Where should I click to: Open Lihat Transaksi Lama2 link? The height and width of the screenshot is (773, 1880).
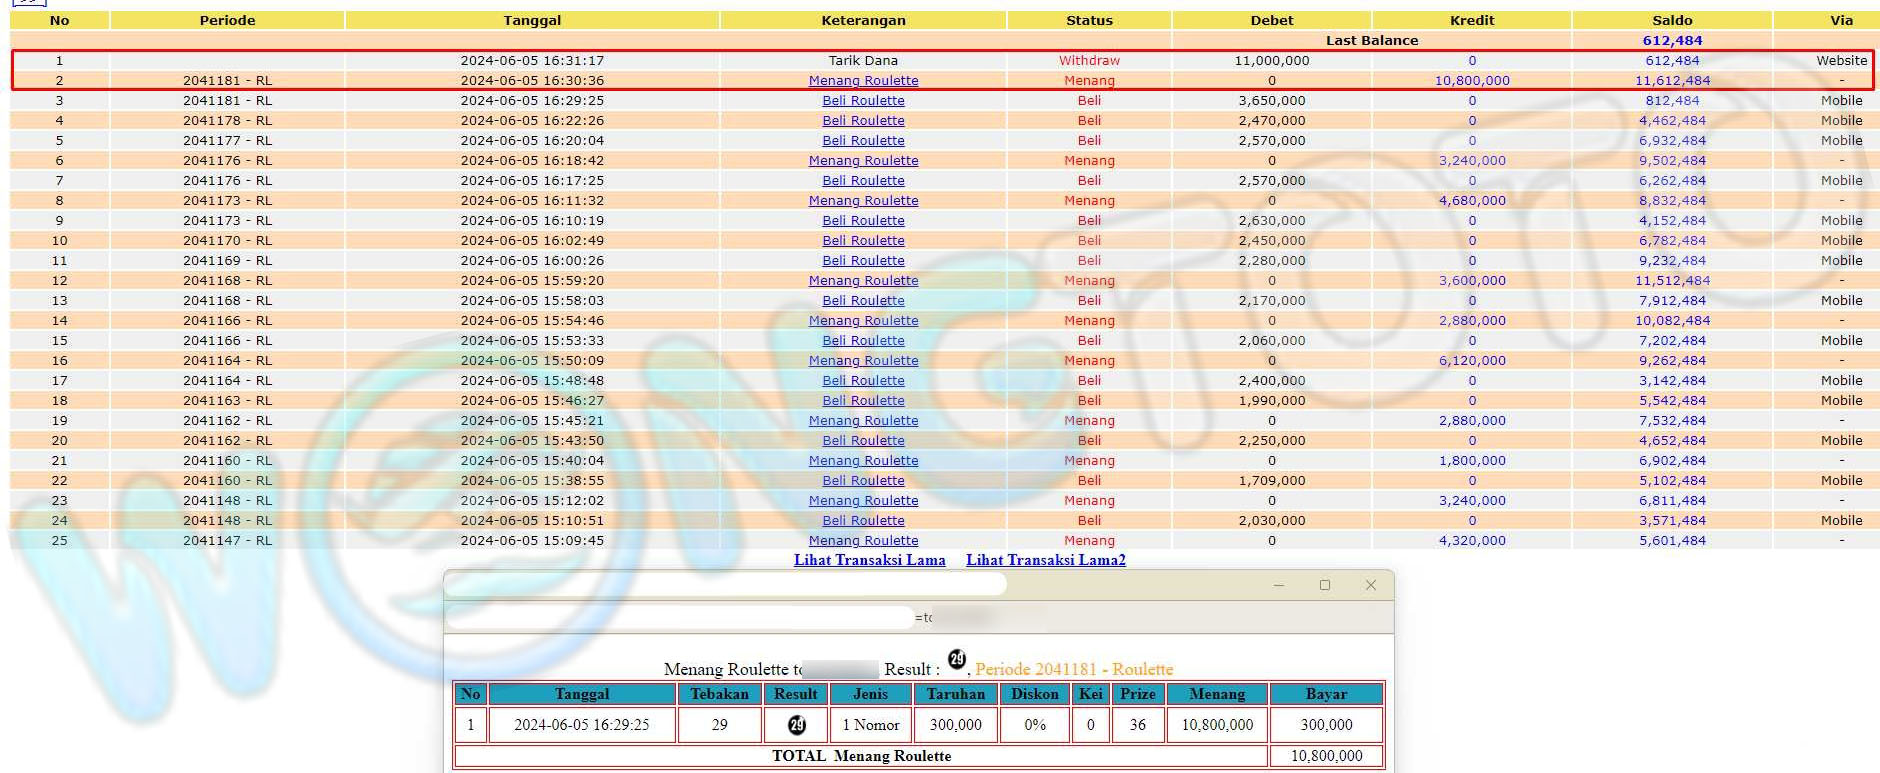1045,560
